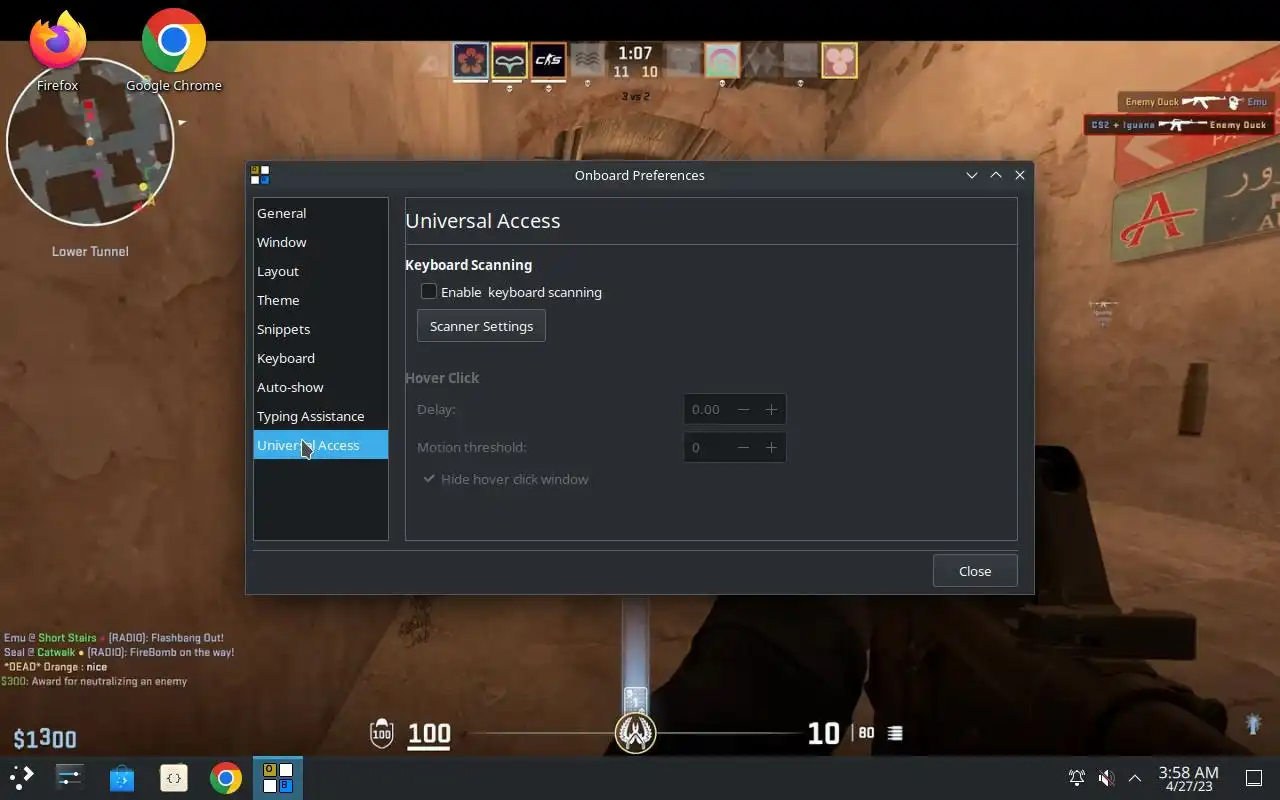This screenshot has height=800, width=1280.
Task: Click the game minimap radar
Action: pyautogui.click(x=90, y=142)
